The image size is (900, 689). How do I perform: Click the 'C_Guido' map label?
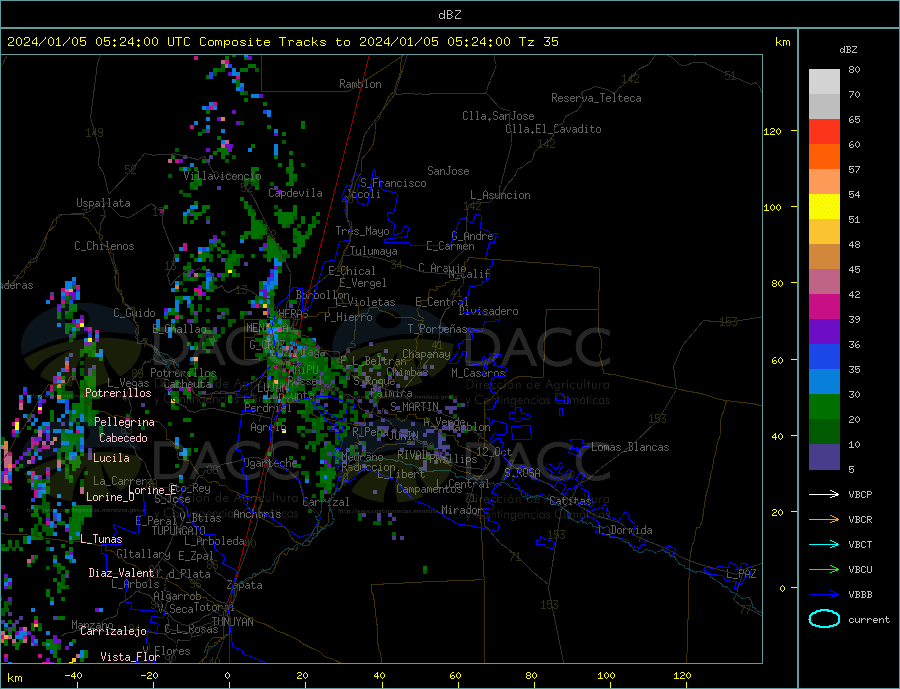(x=134, y=313)
